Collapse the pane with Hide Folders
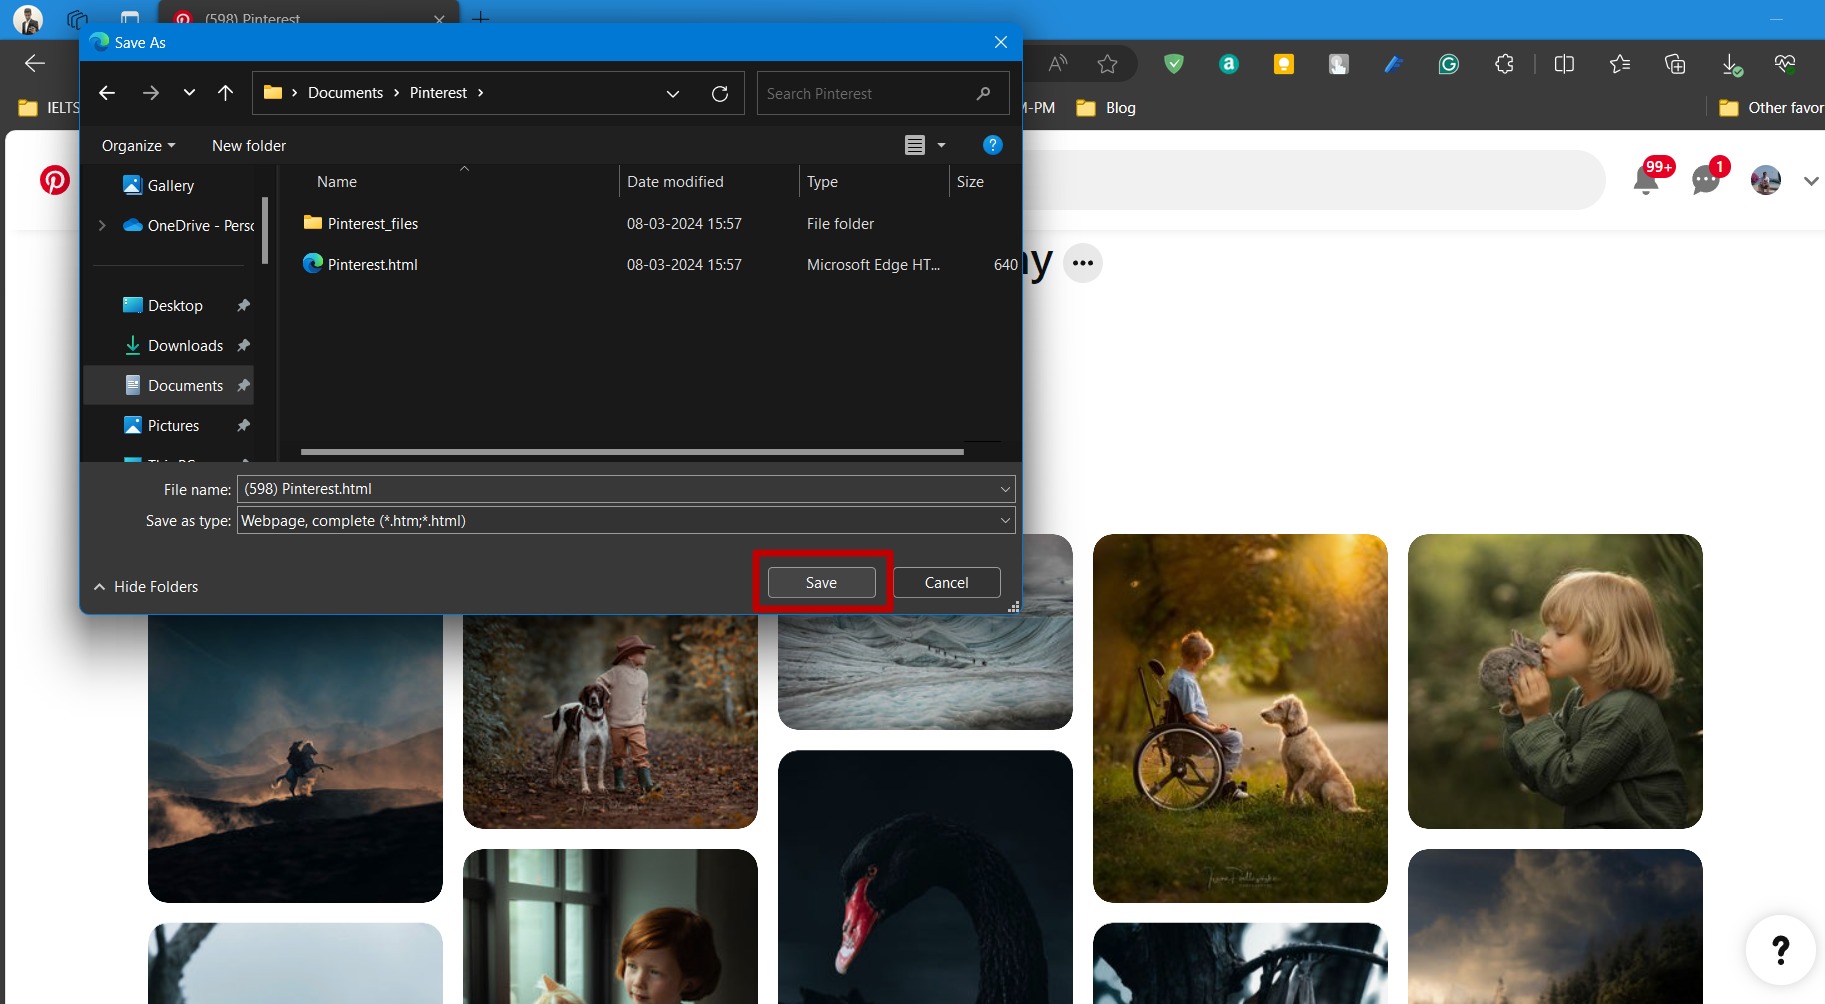Screen dimensions: 1825x1004 pyautogui.click(x=146, y=587)
